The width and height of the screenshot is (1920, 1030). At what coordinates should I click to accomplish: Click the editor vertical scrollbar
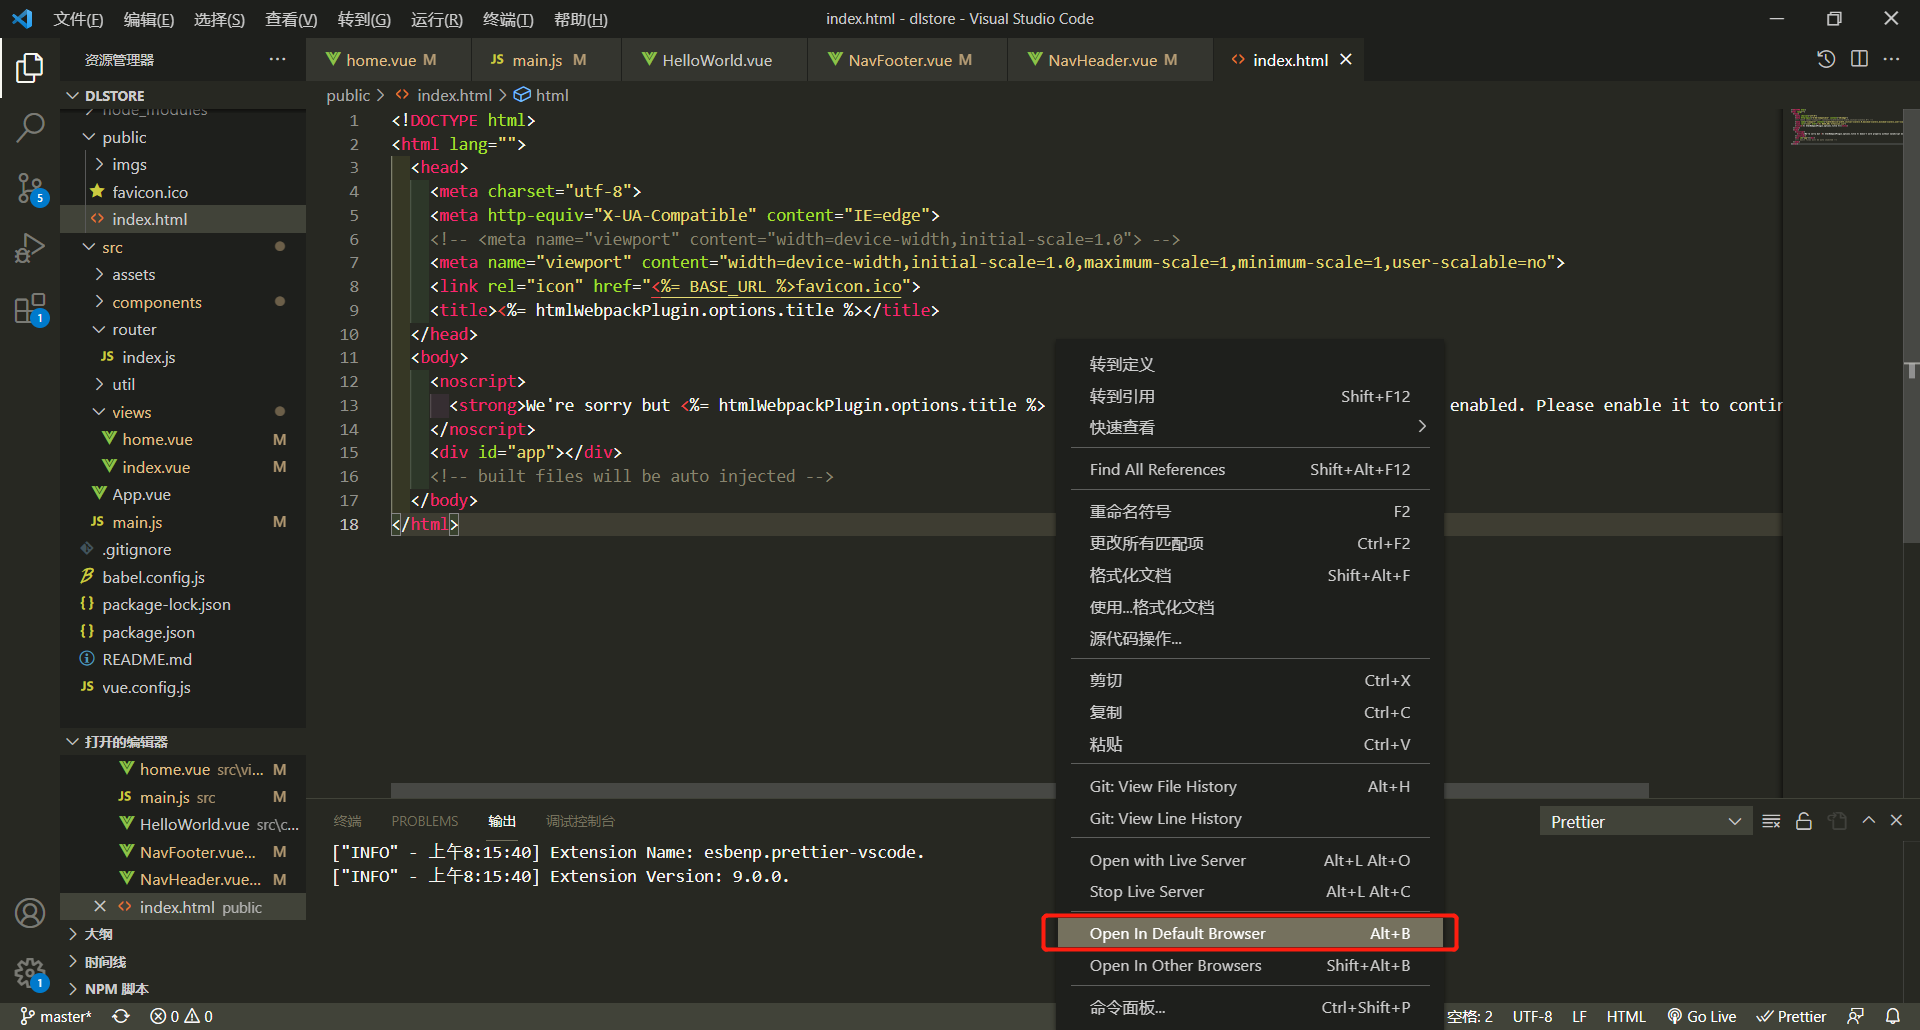[x=1911, y=325]
